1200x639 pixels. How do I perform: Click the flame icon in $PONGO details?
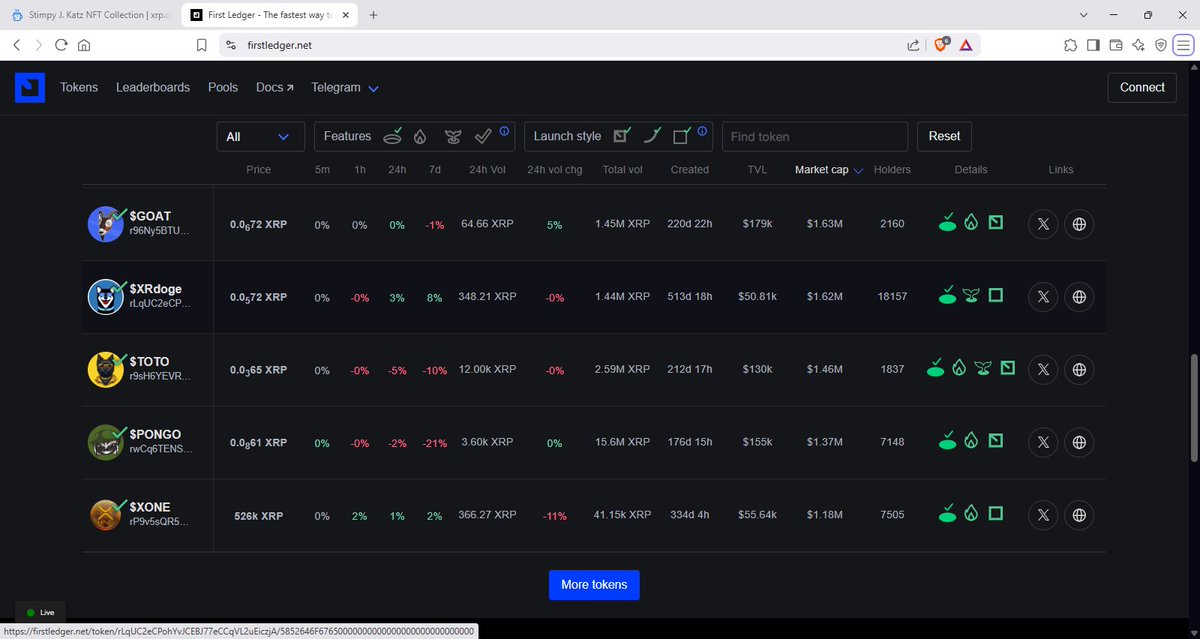(x=970, y=441)
